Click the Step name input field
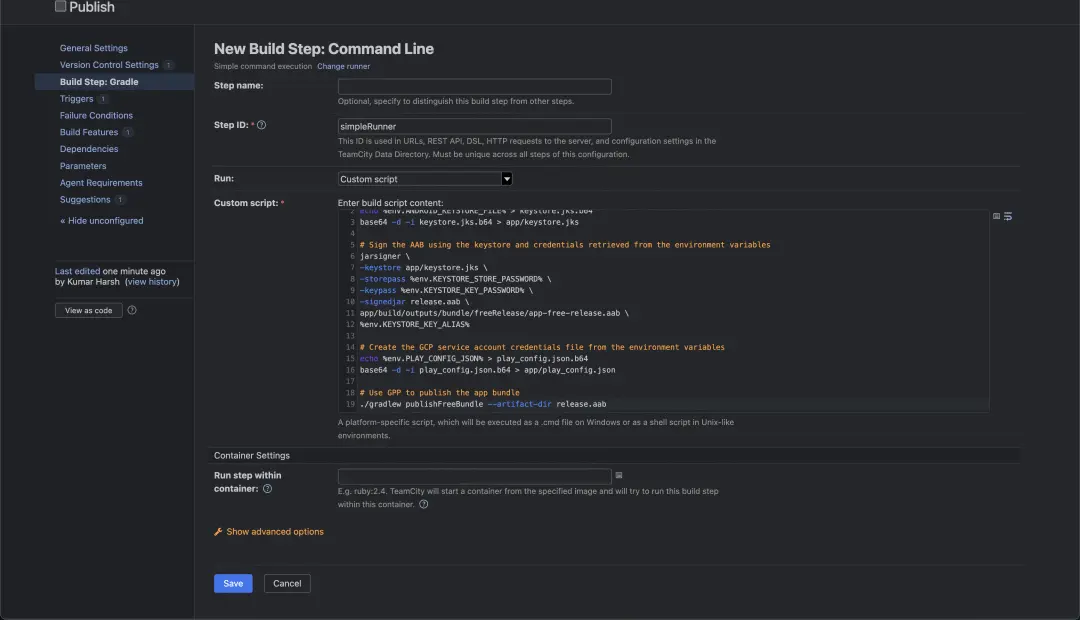 (474, 87)
